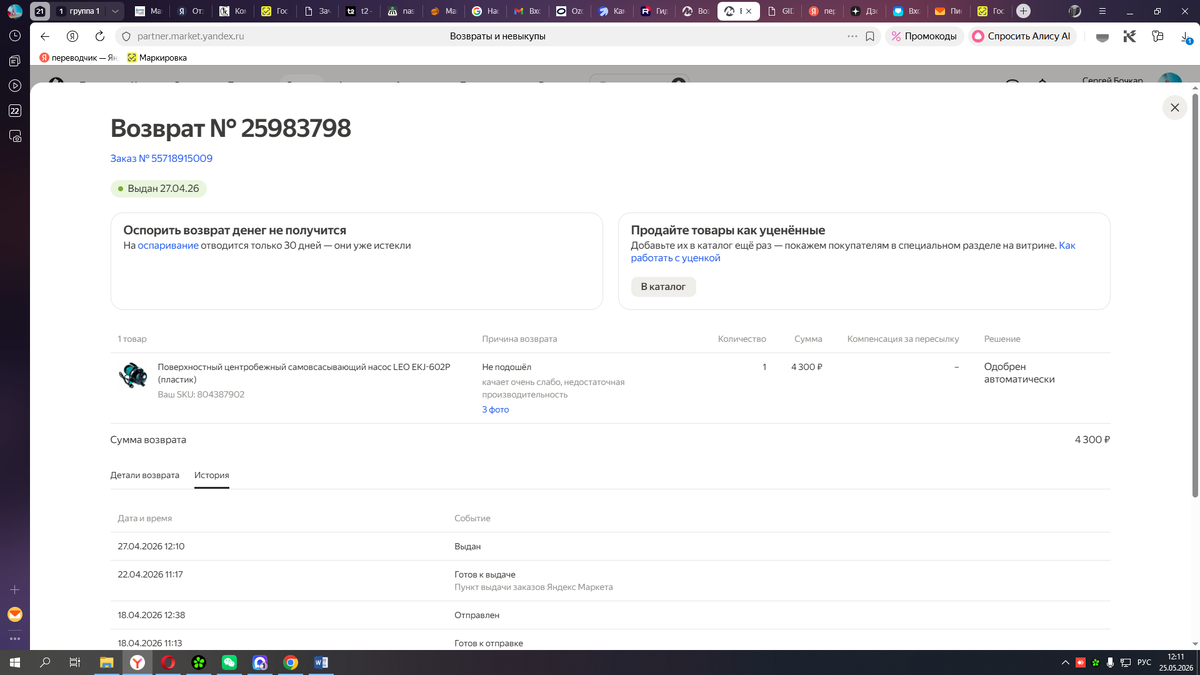The height and width of the screenshot is (675, 1200).
Task: Go back with browser back arrow
Action: [45, 36]
